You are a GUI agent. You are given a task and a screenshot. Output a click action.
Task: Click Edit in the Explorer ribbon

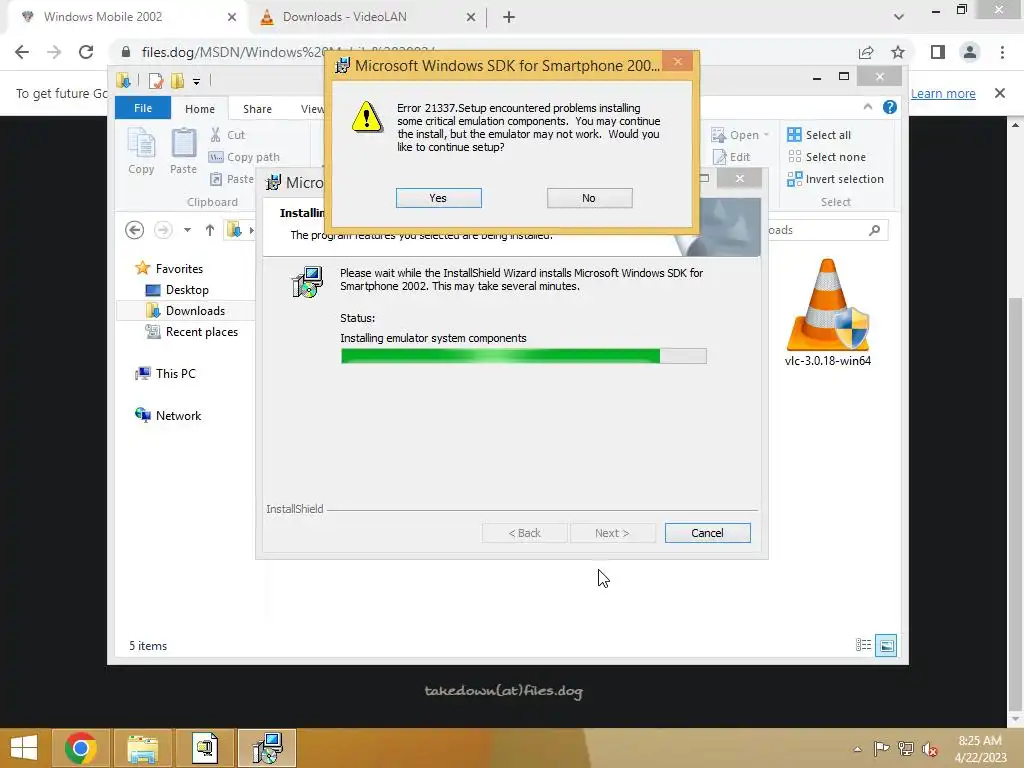point(731,157)
